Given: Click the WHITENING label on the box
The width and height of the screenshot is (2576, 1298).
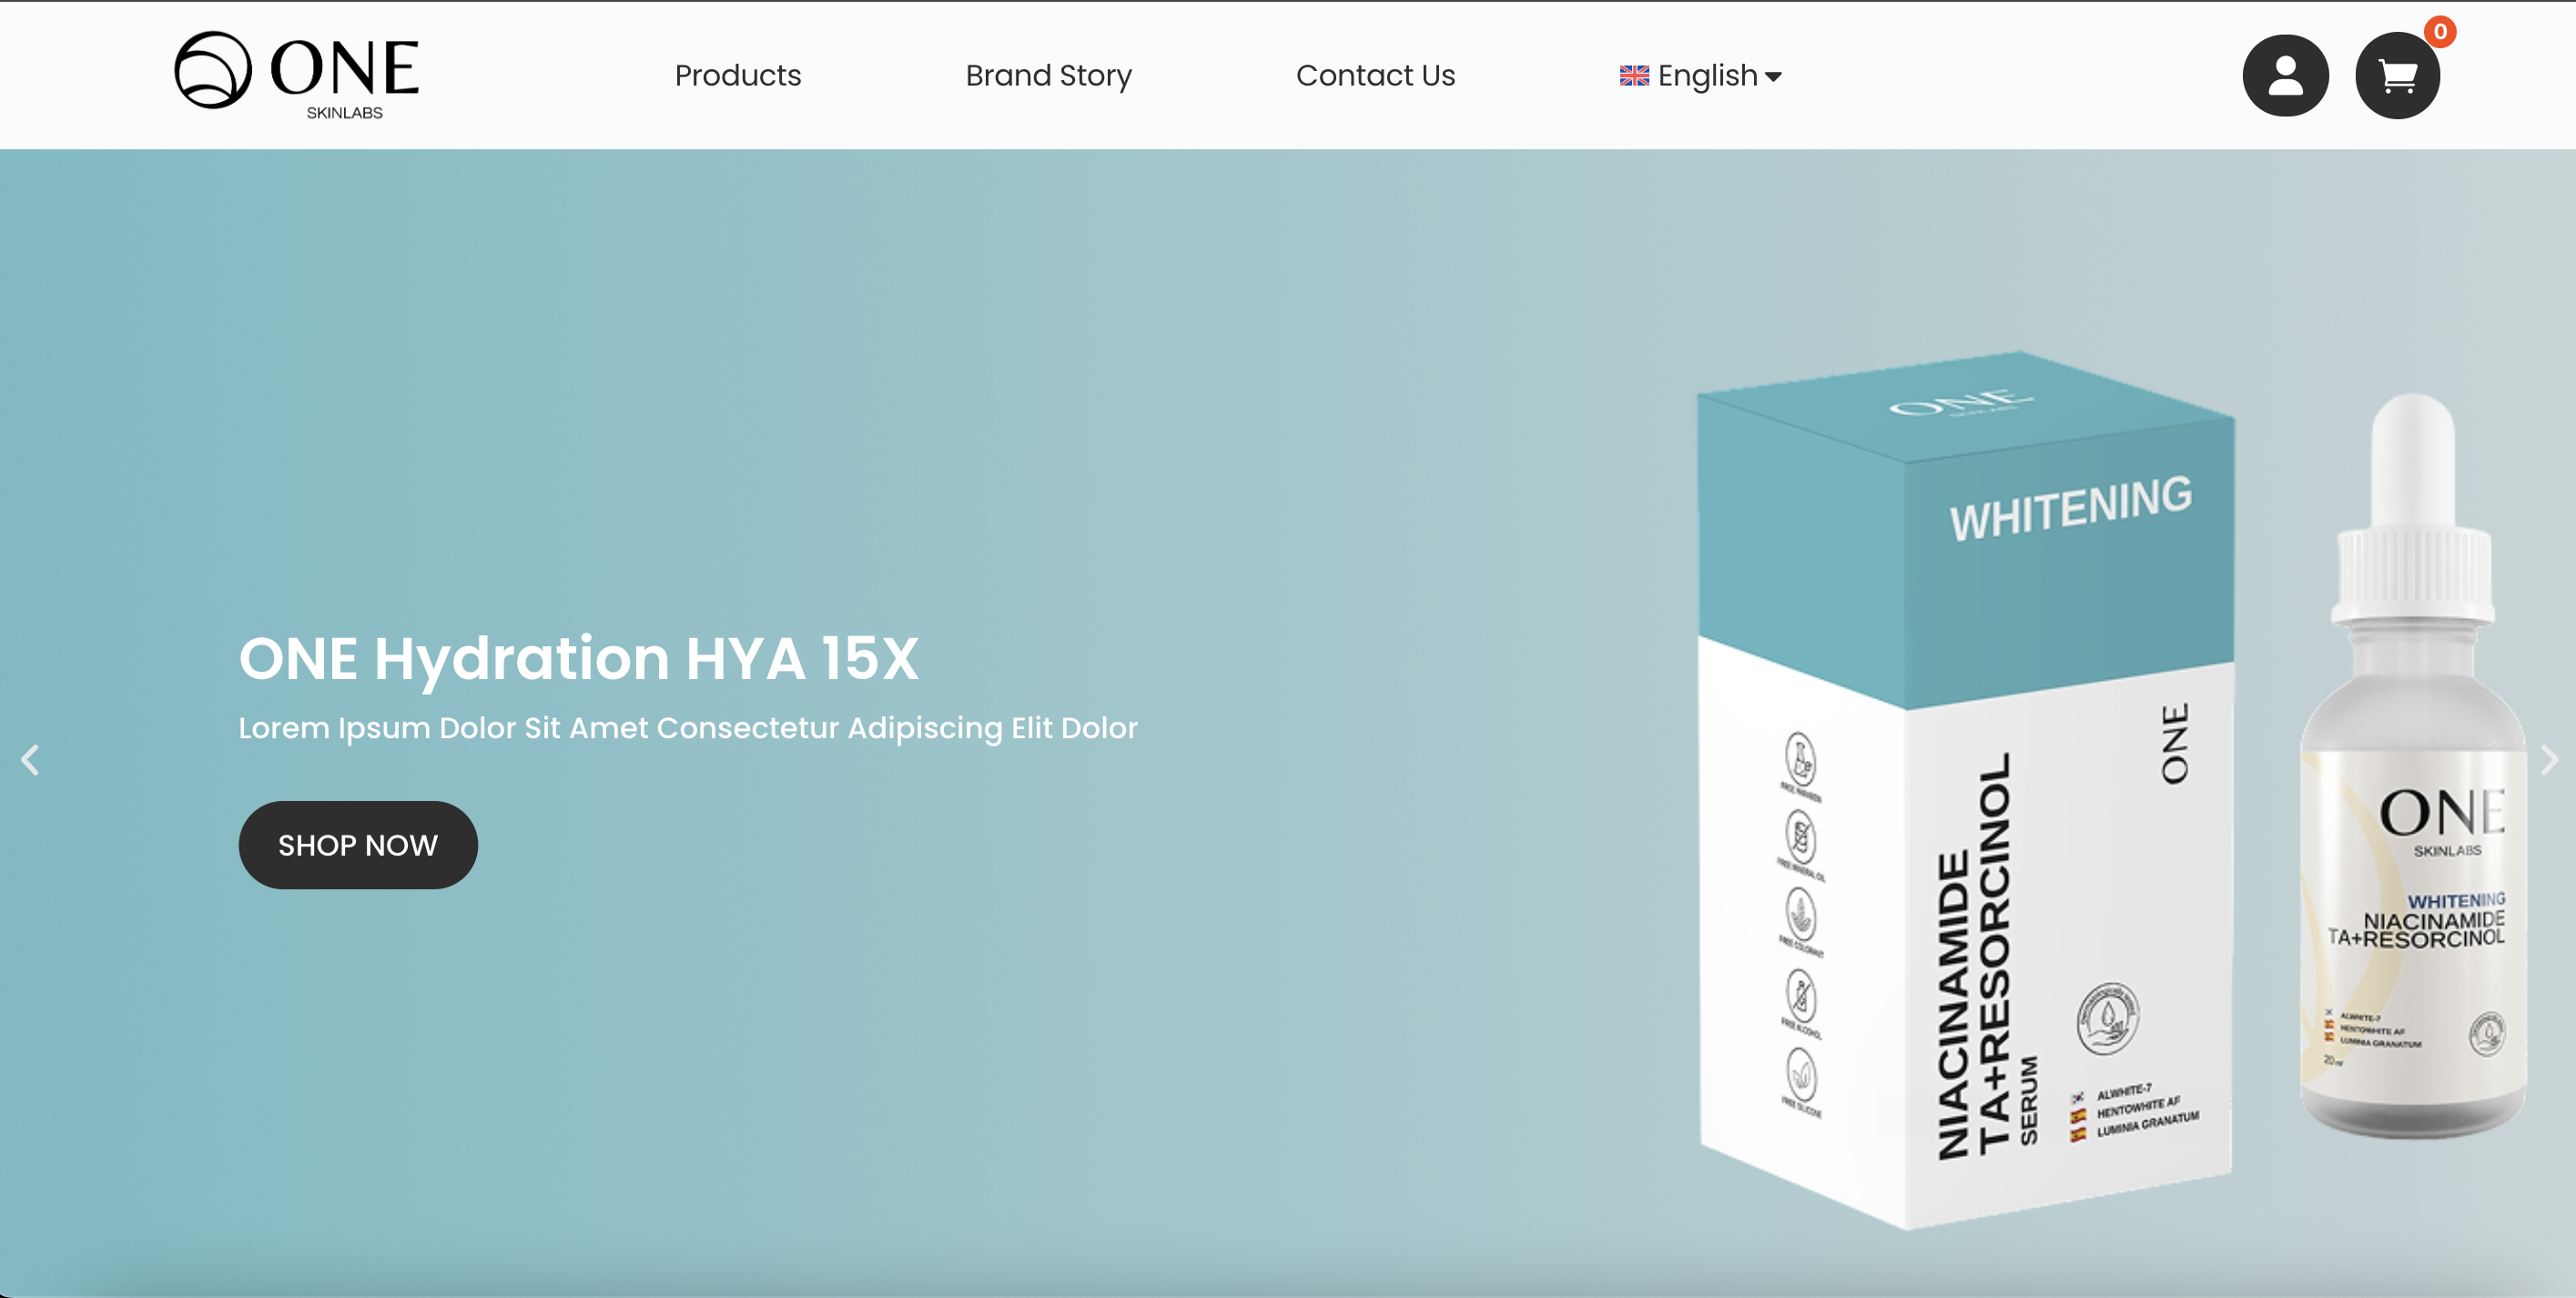Looking at the screenshot, I should pyautogui.click(x=2070, y=510).
